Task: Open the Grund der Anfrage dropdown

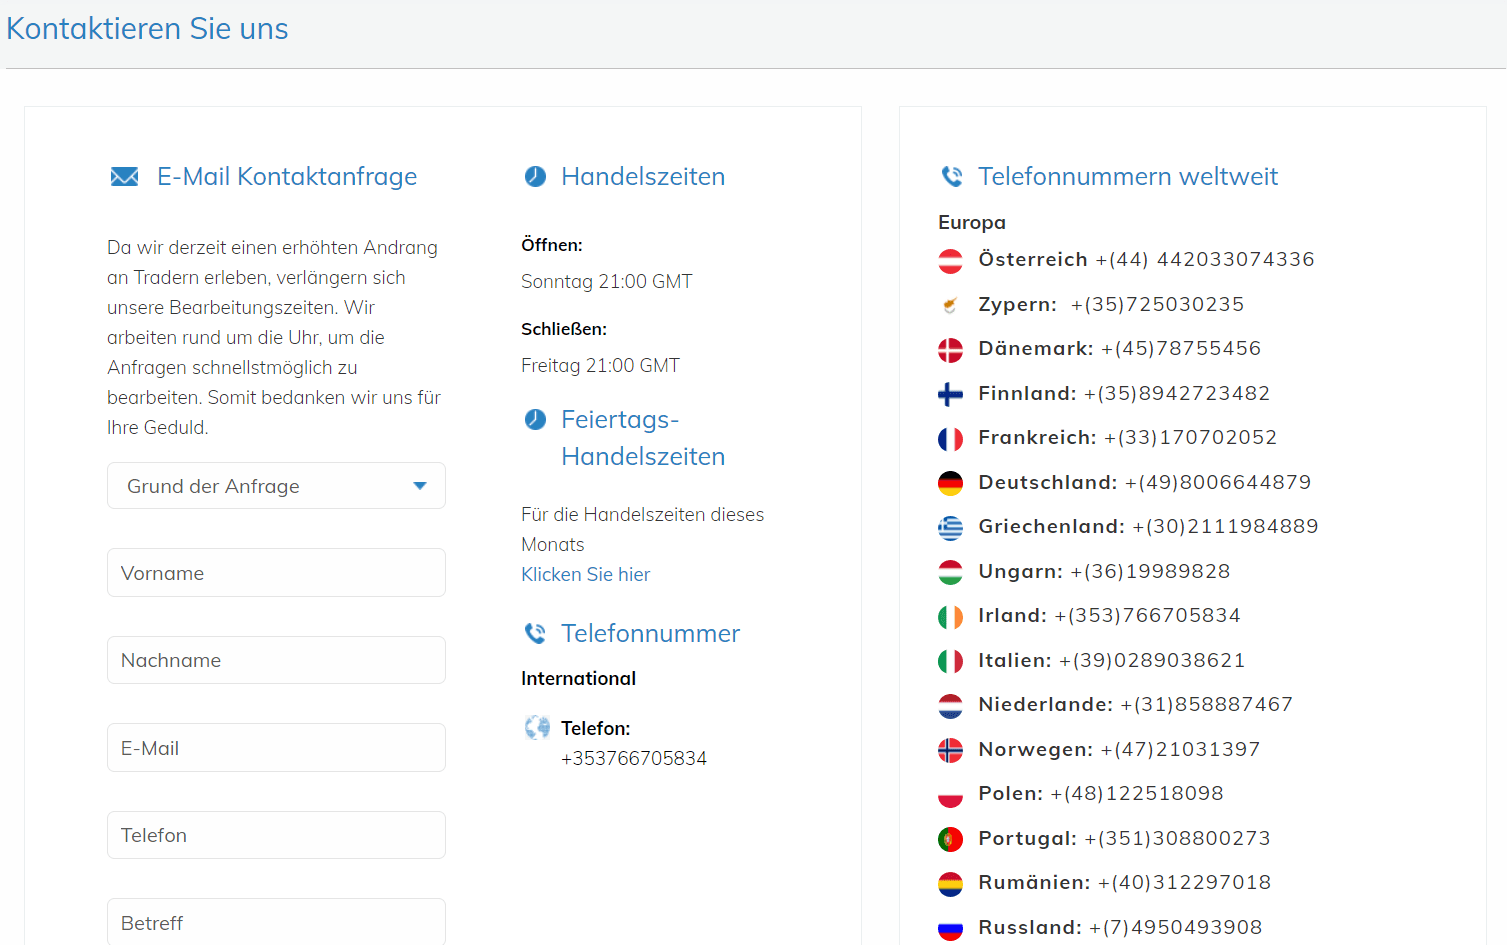Action: [276, 486]
